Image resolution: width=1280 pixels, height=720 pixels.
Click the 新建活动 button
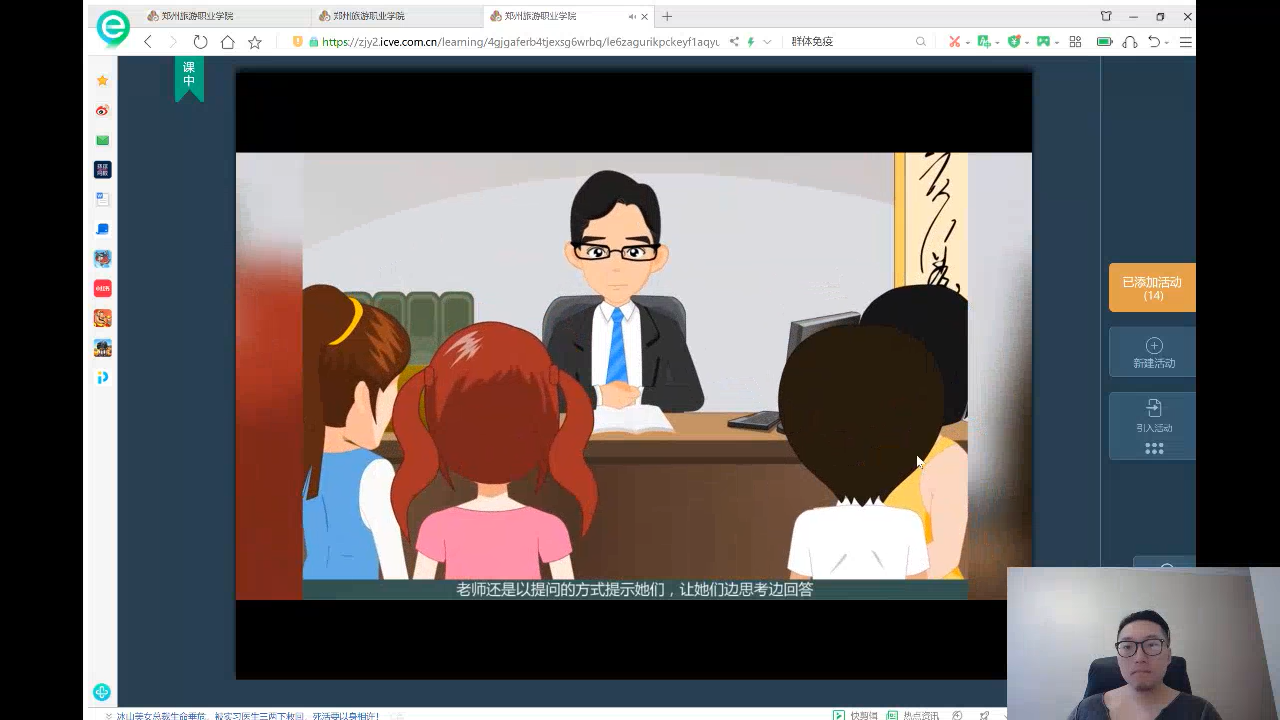(x=1153, y=353)
